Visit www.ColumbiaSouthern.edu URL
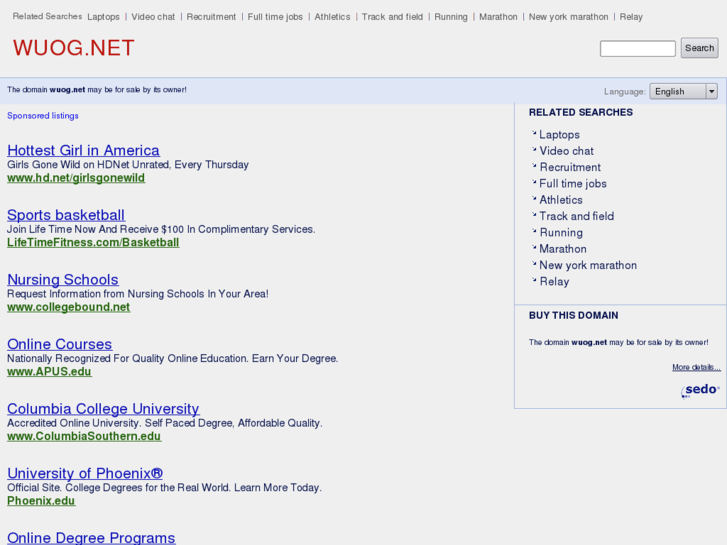The height and width of the screenshot is (545, 727). click(84, 436)
